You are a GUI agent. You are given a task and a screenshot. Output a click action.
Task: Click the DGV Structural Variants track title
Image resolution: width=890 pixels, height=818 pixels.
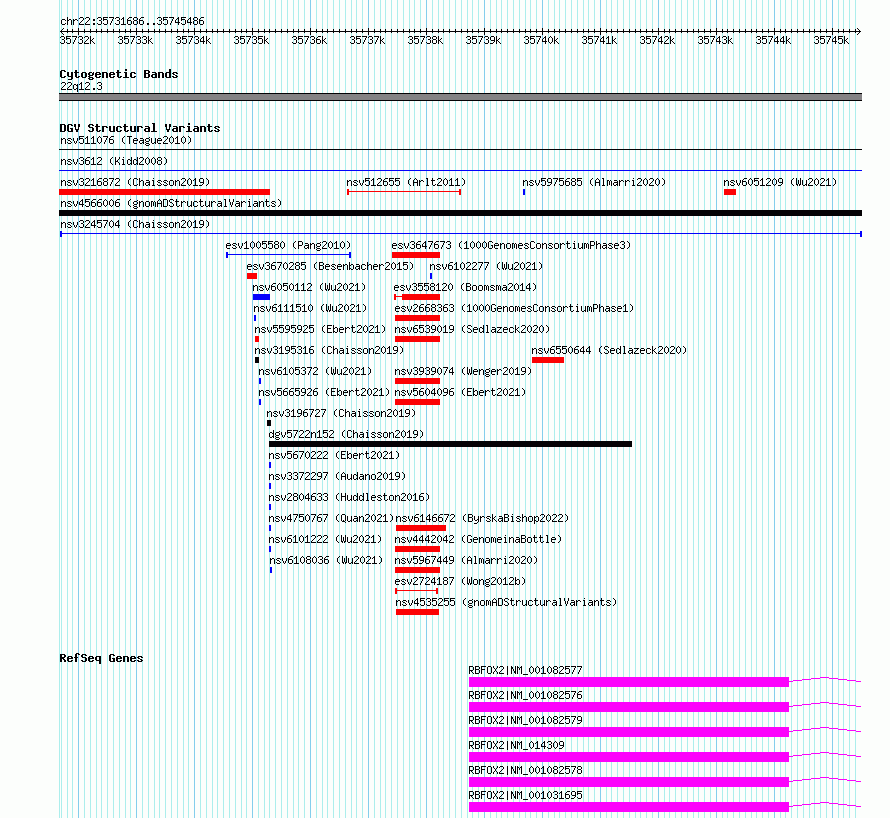click(x=140, y=128)
